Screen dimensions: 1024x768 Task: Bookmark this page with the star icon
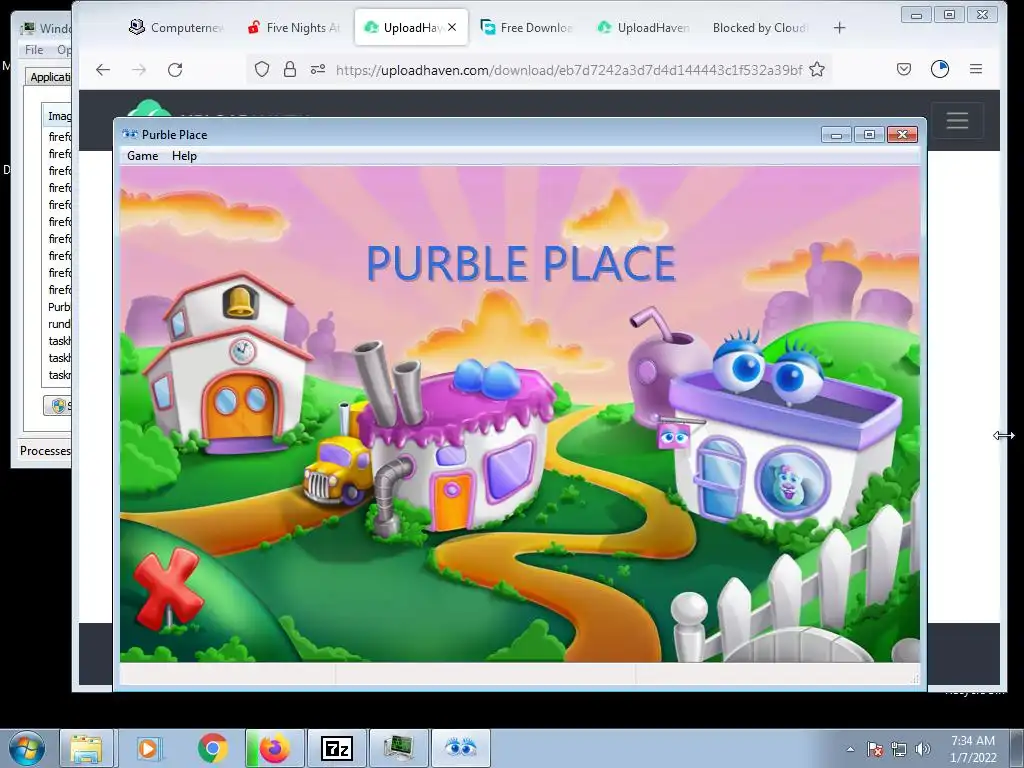817,69
